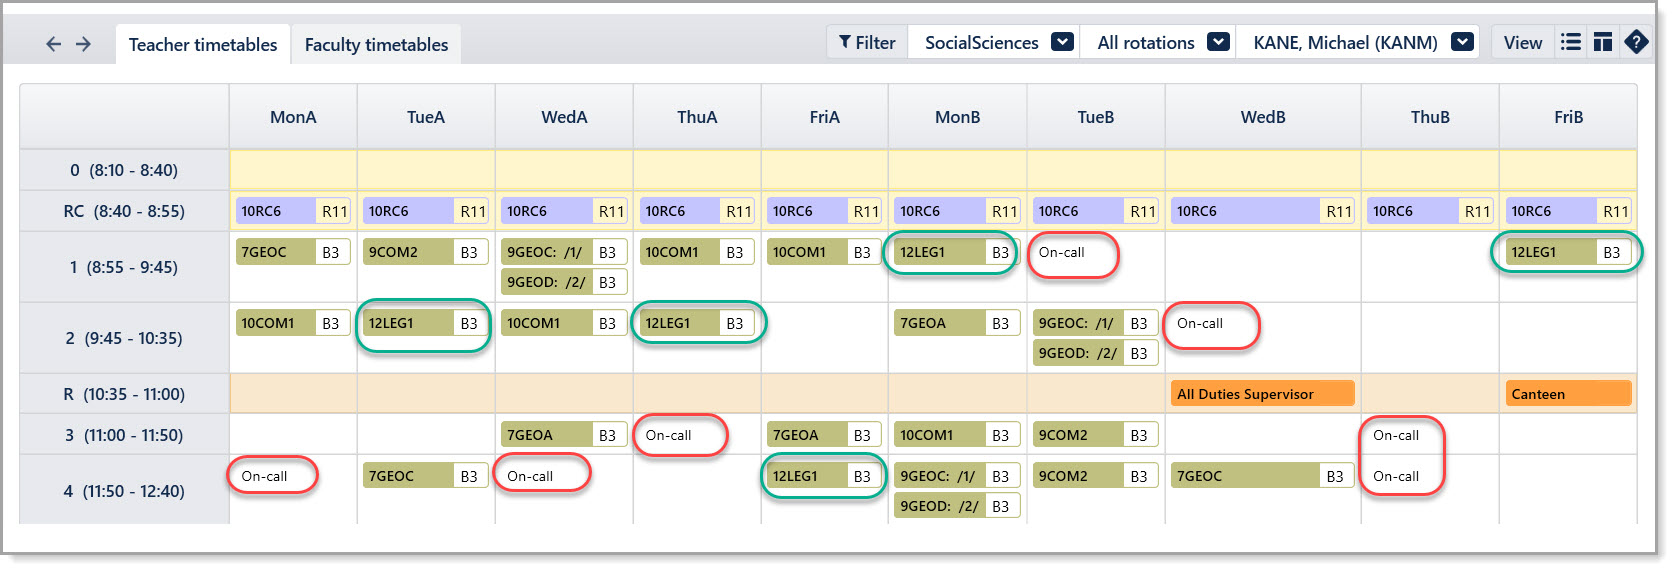Select the TueA column header

coord(426,117)
